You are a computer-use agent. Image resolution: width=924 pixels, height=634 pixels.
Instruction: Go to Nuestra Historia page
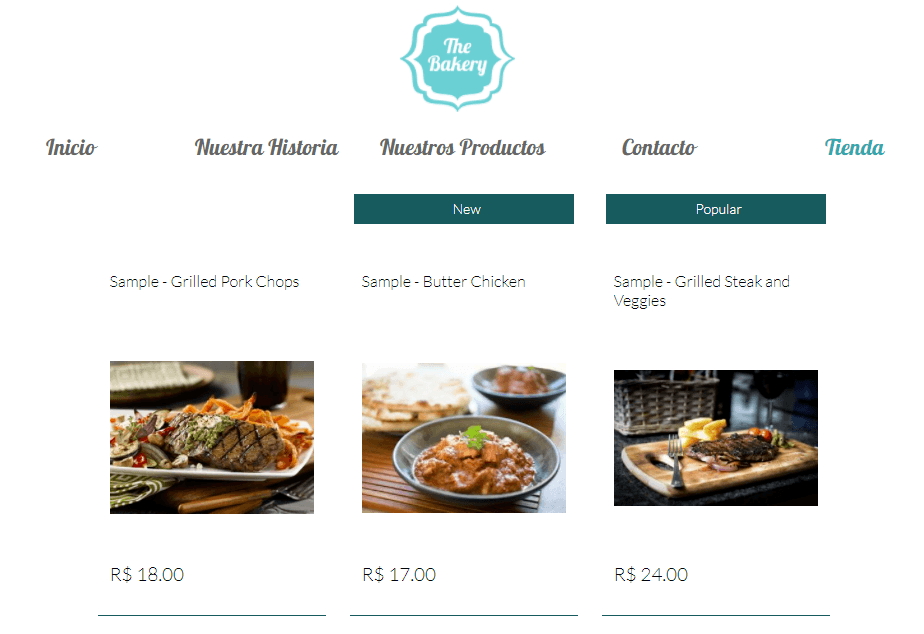pos(266,147)
